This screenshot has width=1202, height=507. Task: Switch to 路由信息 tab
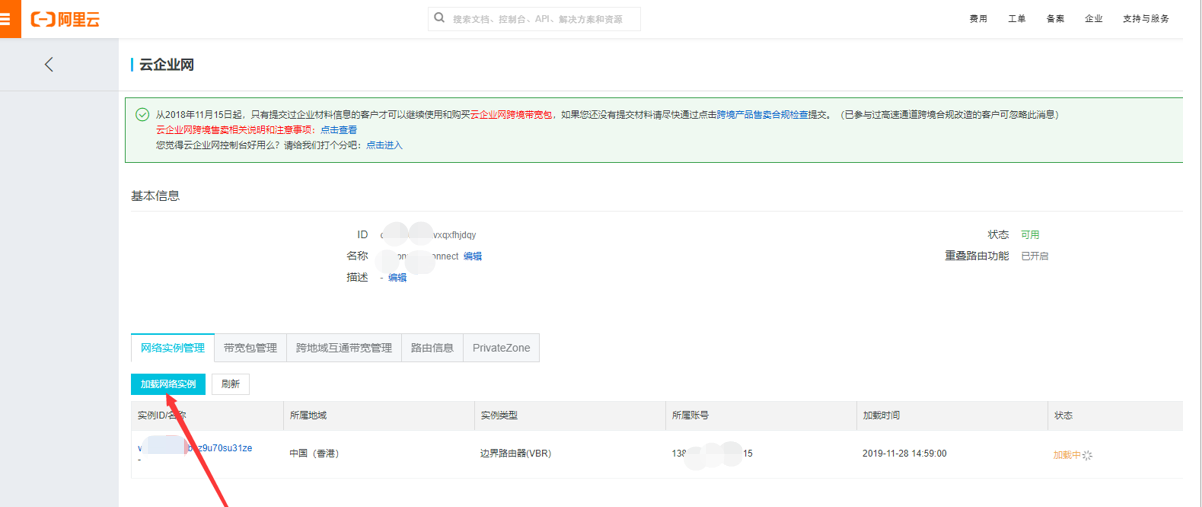(432, 348)
